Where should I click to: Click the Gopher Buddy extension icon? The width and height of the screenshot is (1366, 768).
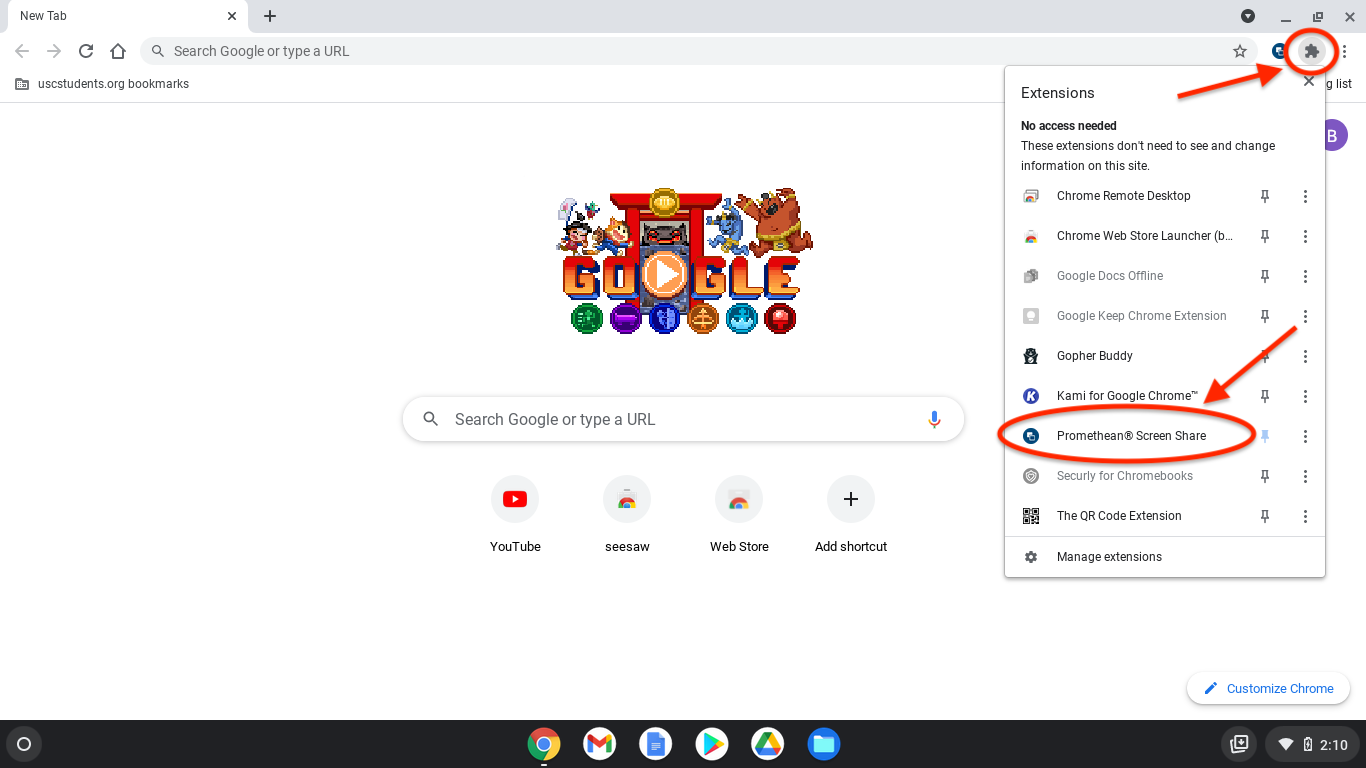coord(1031,356)
